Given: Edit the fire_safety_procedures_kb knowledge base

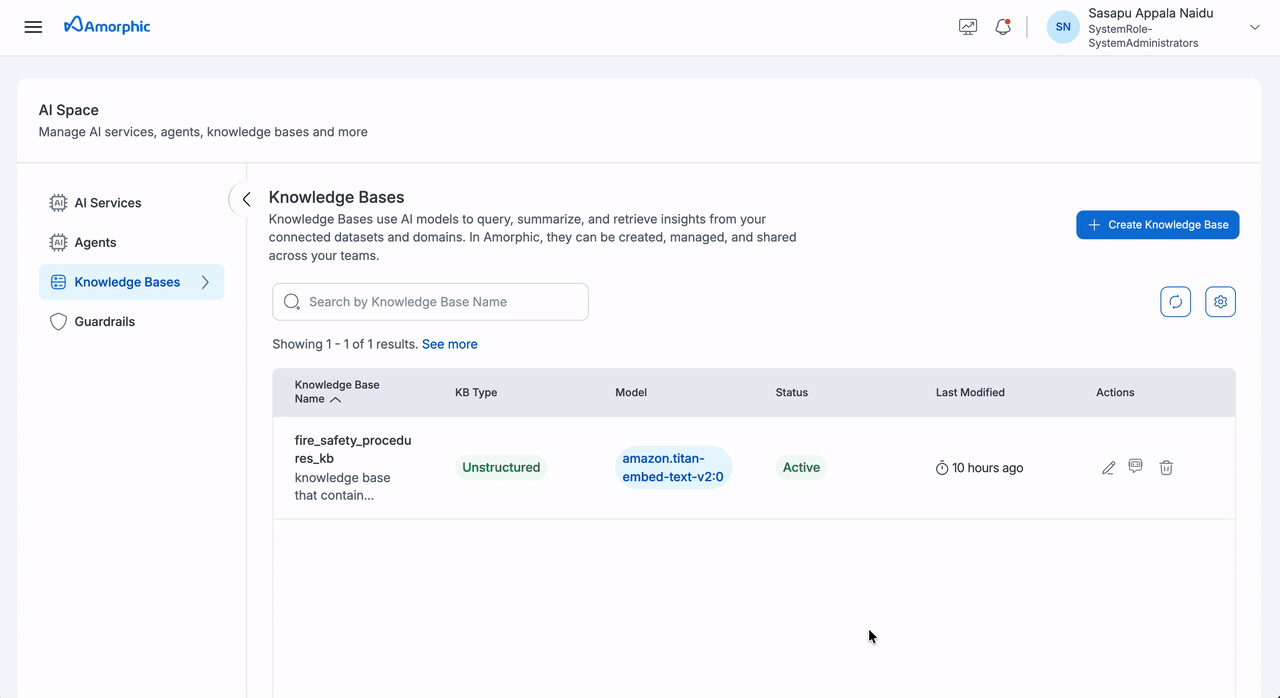Looking at the screenshot, I should point(1108,467).
